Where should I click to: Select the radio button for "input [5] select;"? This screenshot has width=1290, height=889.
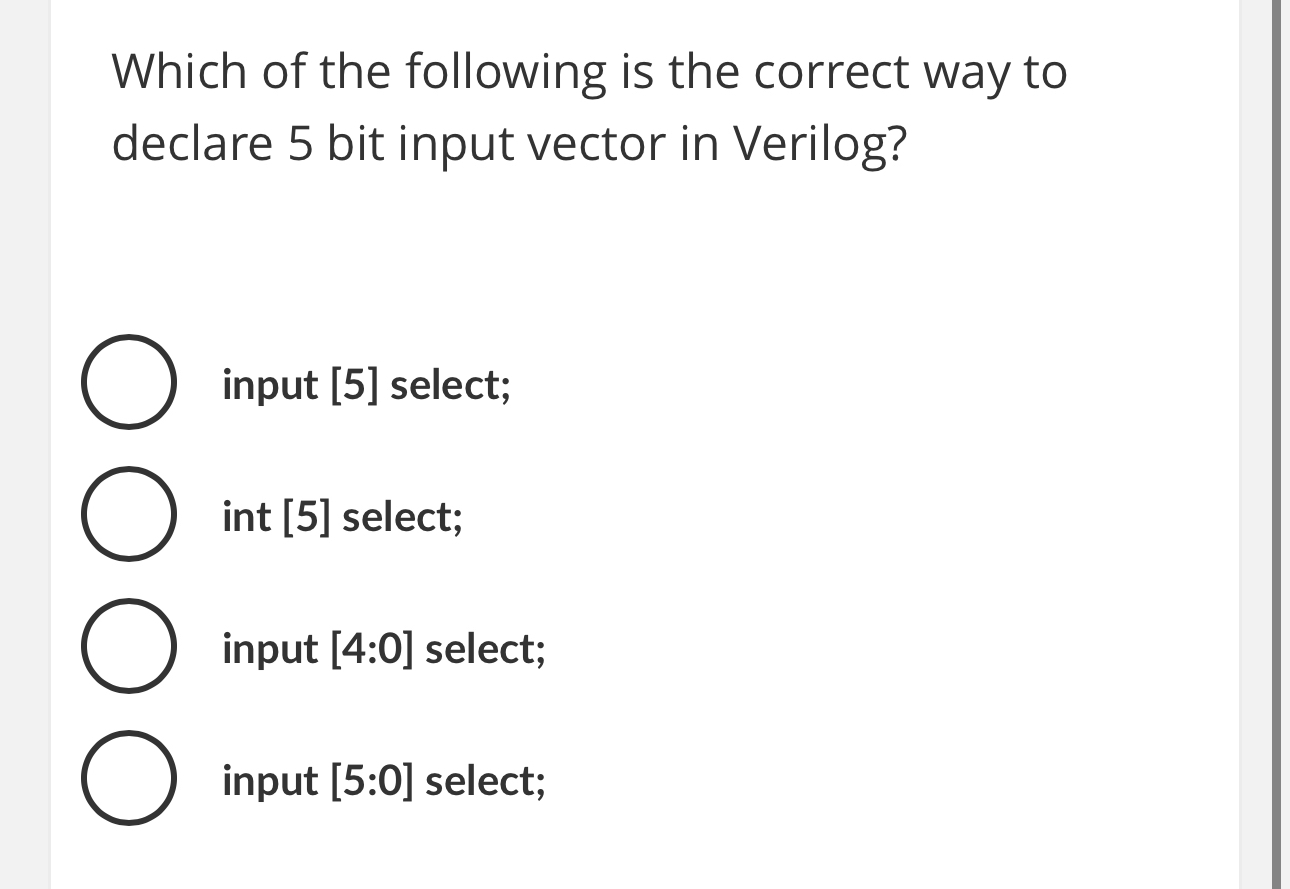point(129,382)
